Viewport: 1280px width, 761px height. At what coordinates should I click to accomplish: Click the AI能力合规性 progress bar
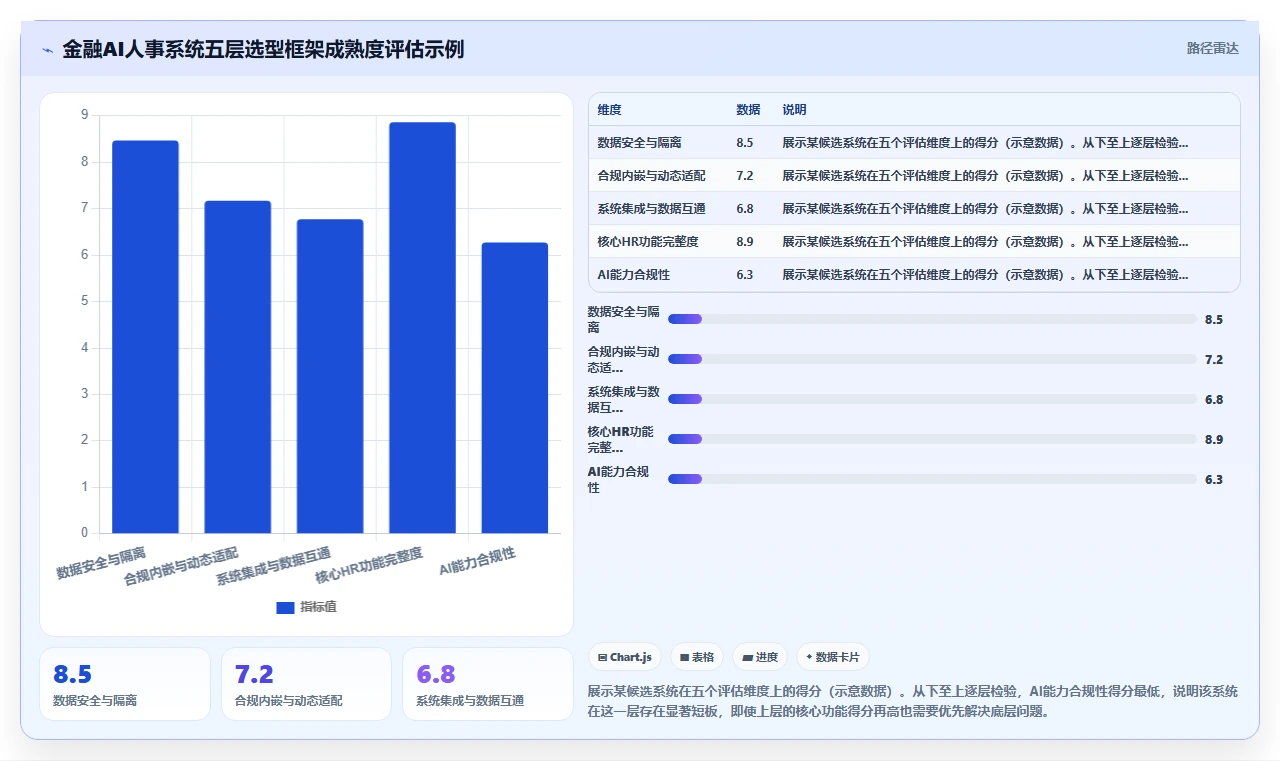click(932, 479)
